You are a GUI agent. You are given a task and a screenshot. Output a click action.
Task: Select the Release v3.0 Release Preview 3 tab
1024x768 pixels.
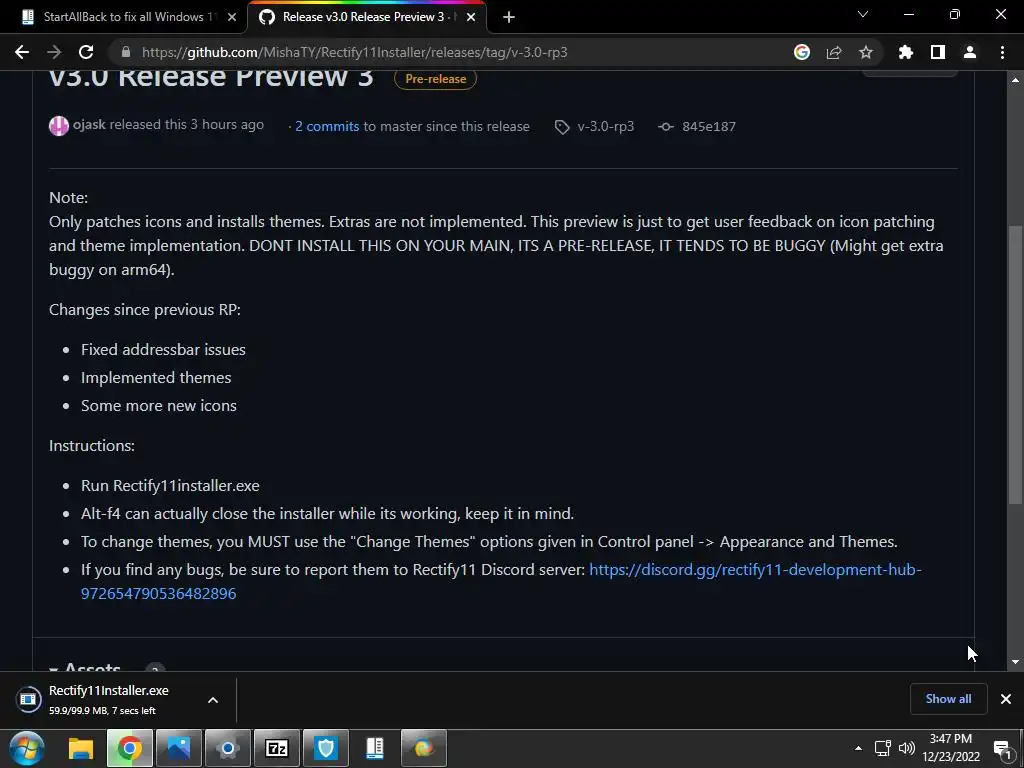366,17
